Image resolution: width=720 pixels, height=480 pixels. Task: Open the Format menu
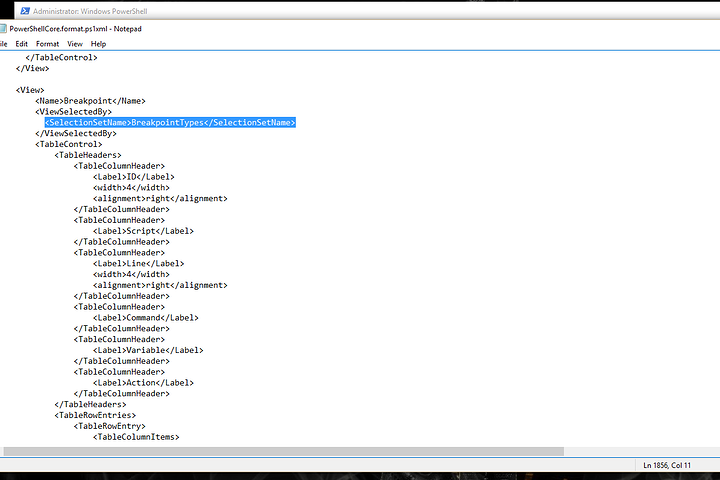click(47, 44)
